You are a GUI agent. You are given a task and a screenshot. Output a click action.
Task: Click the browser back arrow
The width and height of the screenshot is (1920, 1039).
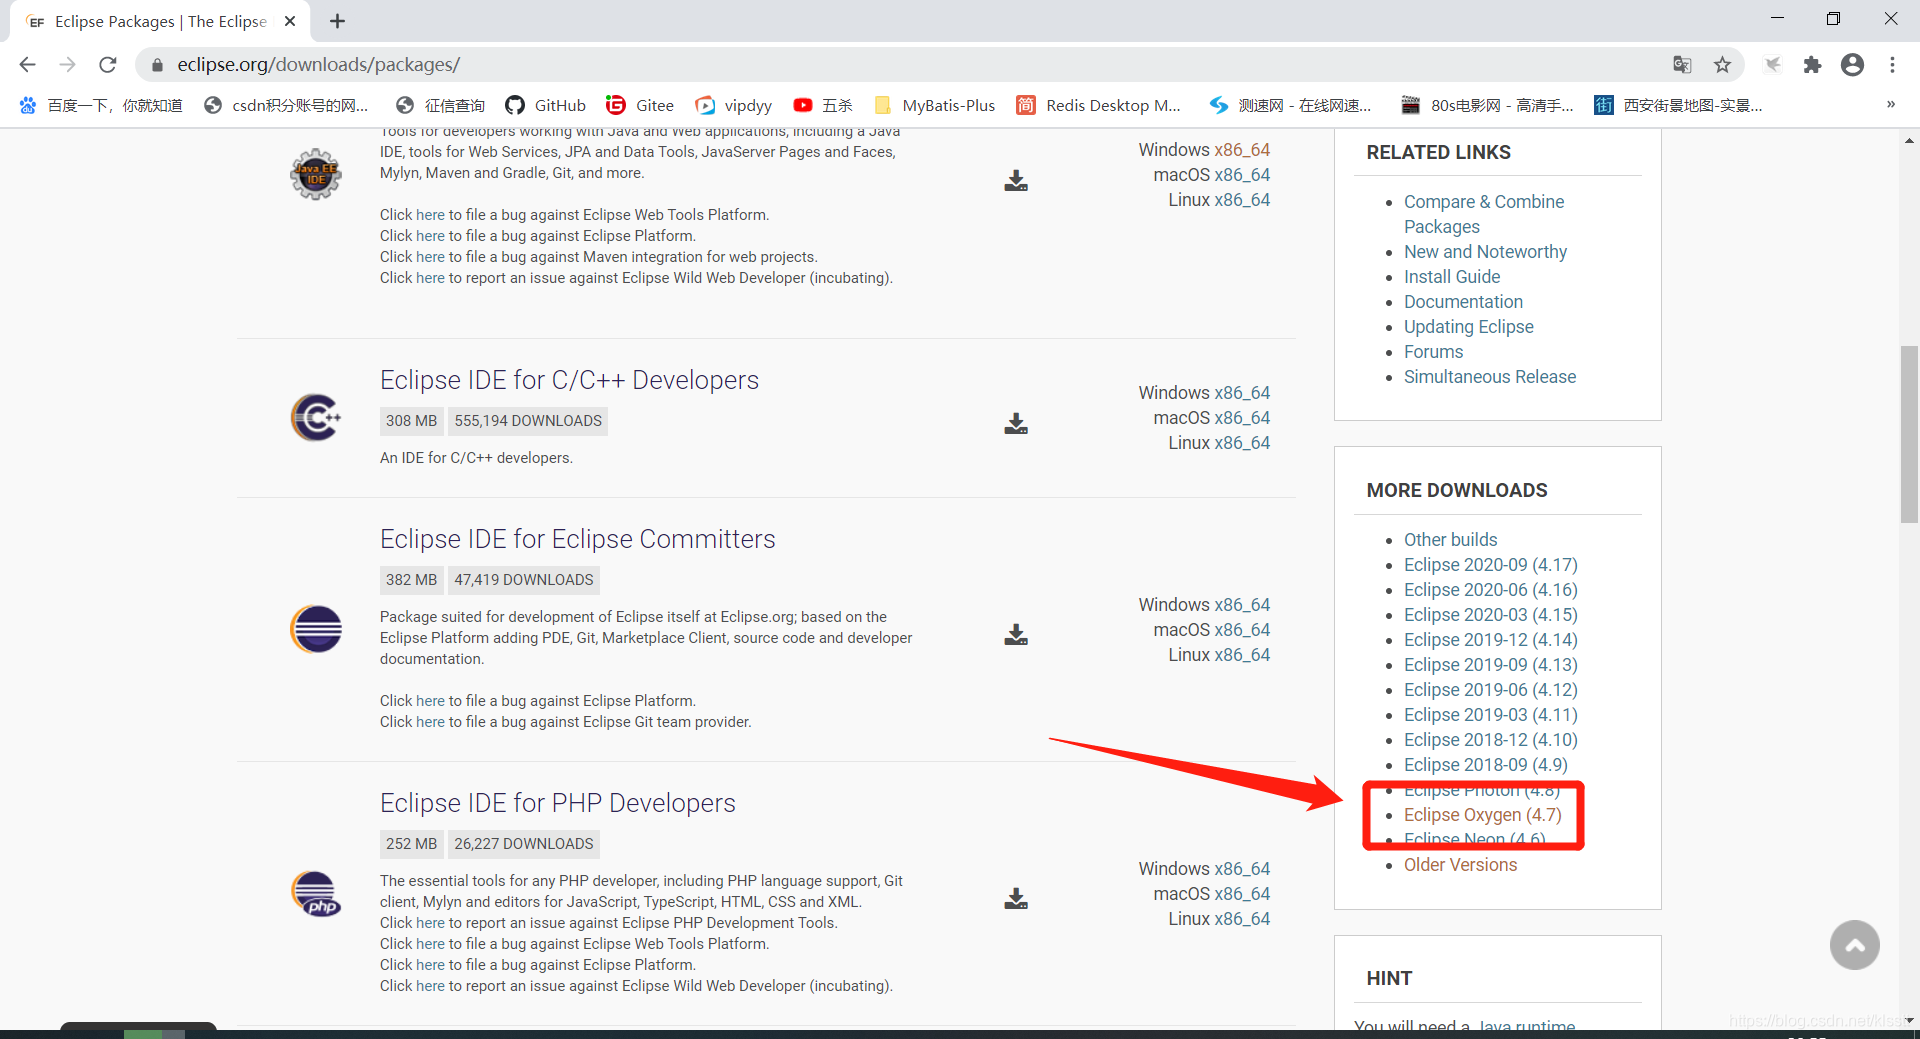point(27,65)
